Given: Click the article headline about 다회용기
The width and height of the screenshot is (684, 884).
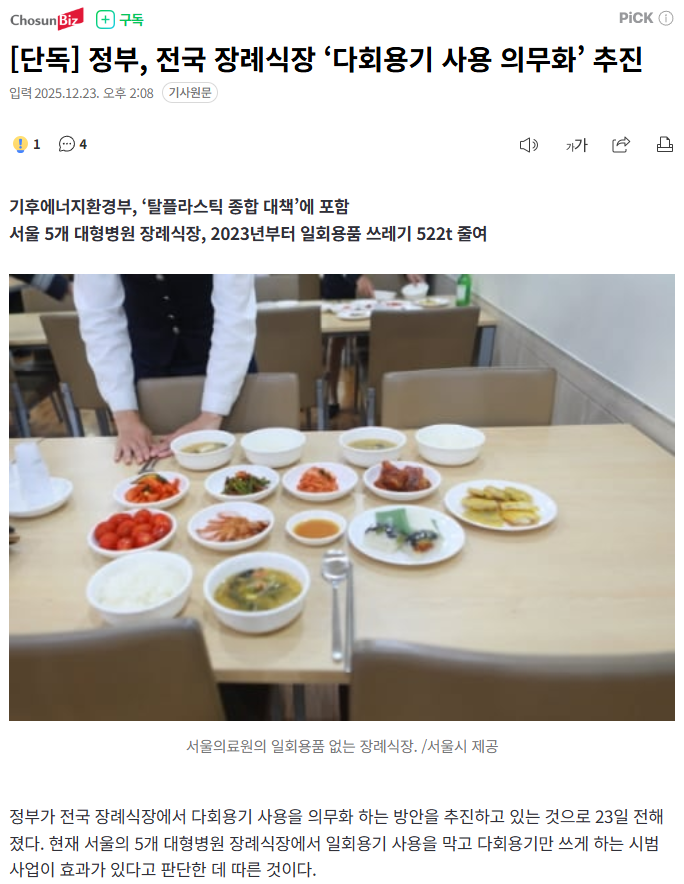Looking at the screenshot, I should pos(326,59).
